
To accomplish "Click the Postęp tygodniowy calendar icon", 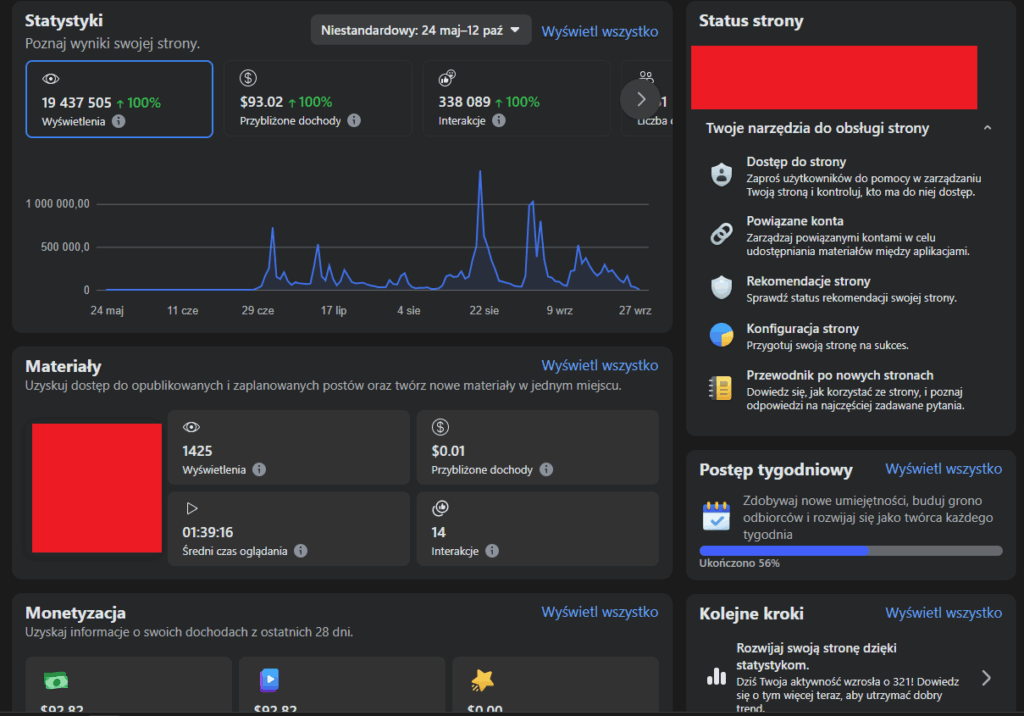I will click(716, 516).
